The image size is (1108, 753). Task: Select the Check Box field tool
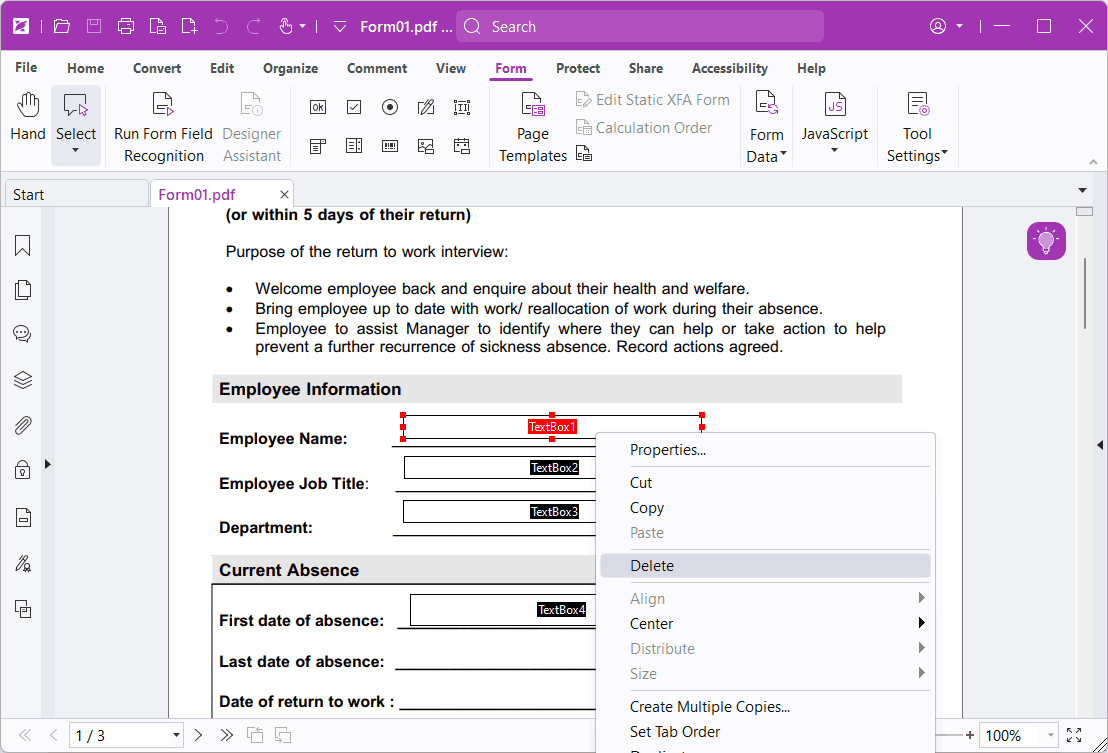(x=353, y=106)
